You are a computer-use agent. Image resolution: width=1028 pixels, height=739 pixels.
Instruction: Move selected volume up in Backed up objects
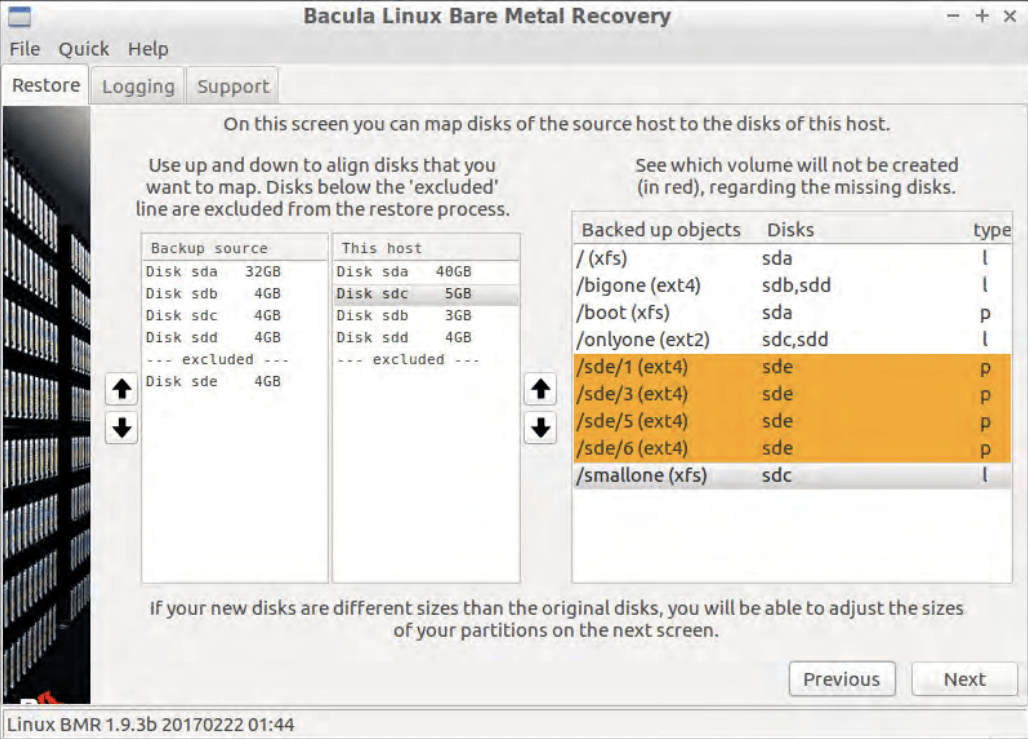pos(540,390)
